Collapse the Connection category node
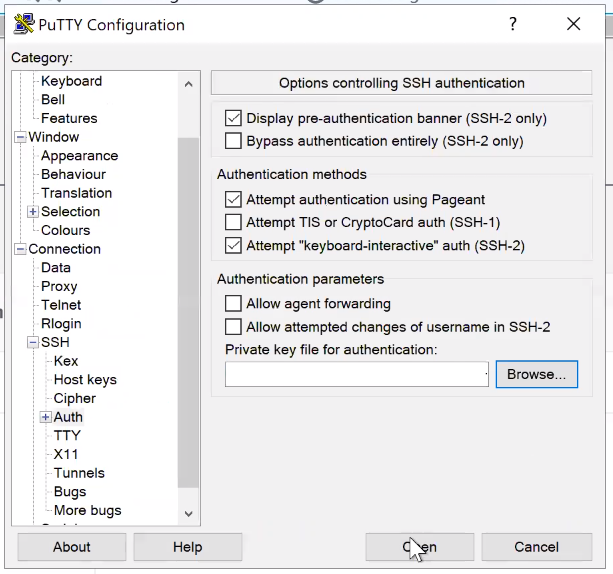This screenshot has width=613, height=574. click(20, 249)
